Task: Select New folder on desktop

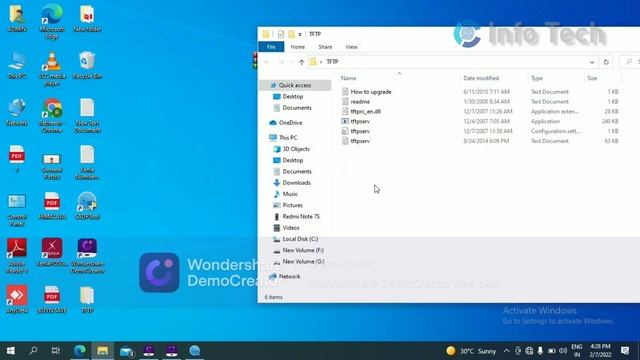Action: 87,18
